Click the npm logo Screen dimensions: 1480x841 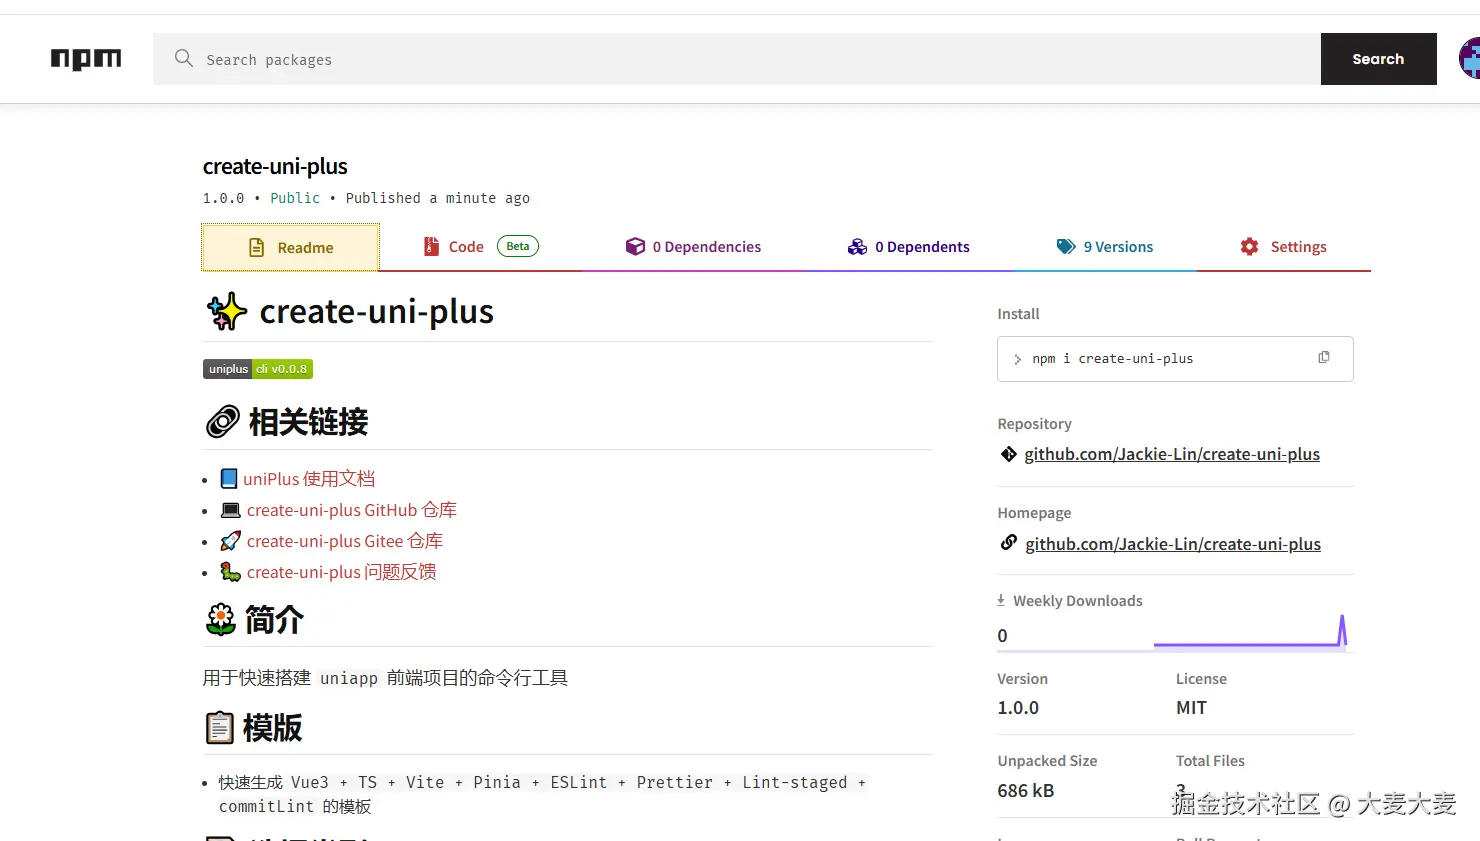click(x=86, y=59)
